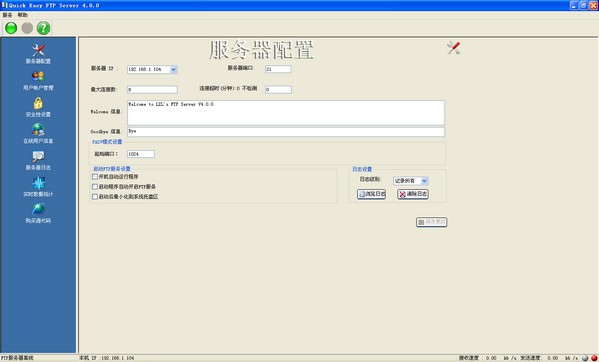Screen dimensions: 599x362
Task: Open 服务器配置 in the sidebar
Action: point(38,54)
